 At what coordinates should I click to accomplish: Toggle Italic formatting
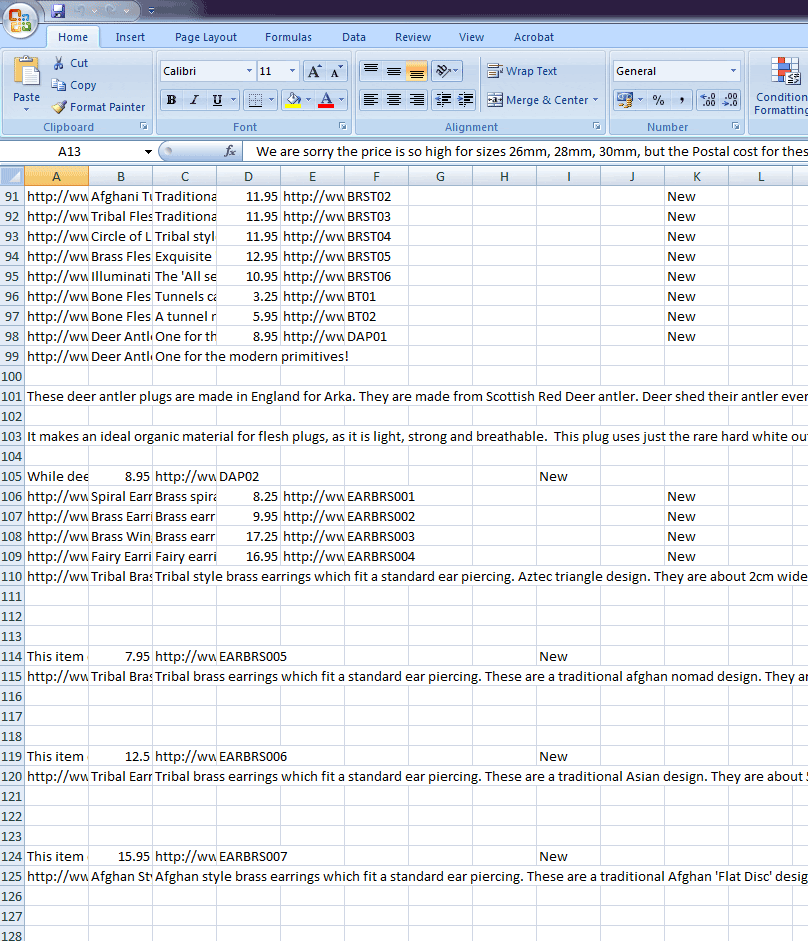pos(194,100)
